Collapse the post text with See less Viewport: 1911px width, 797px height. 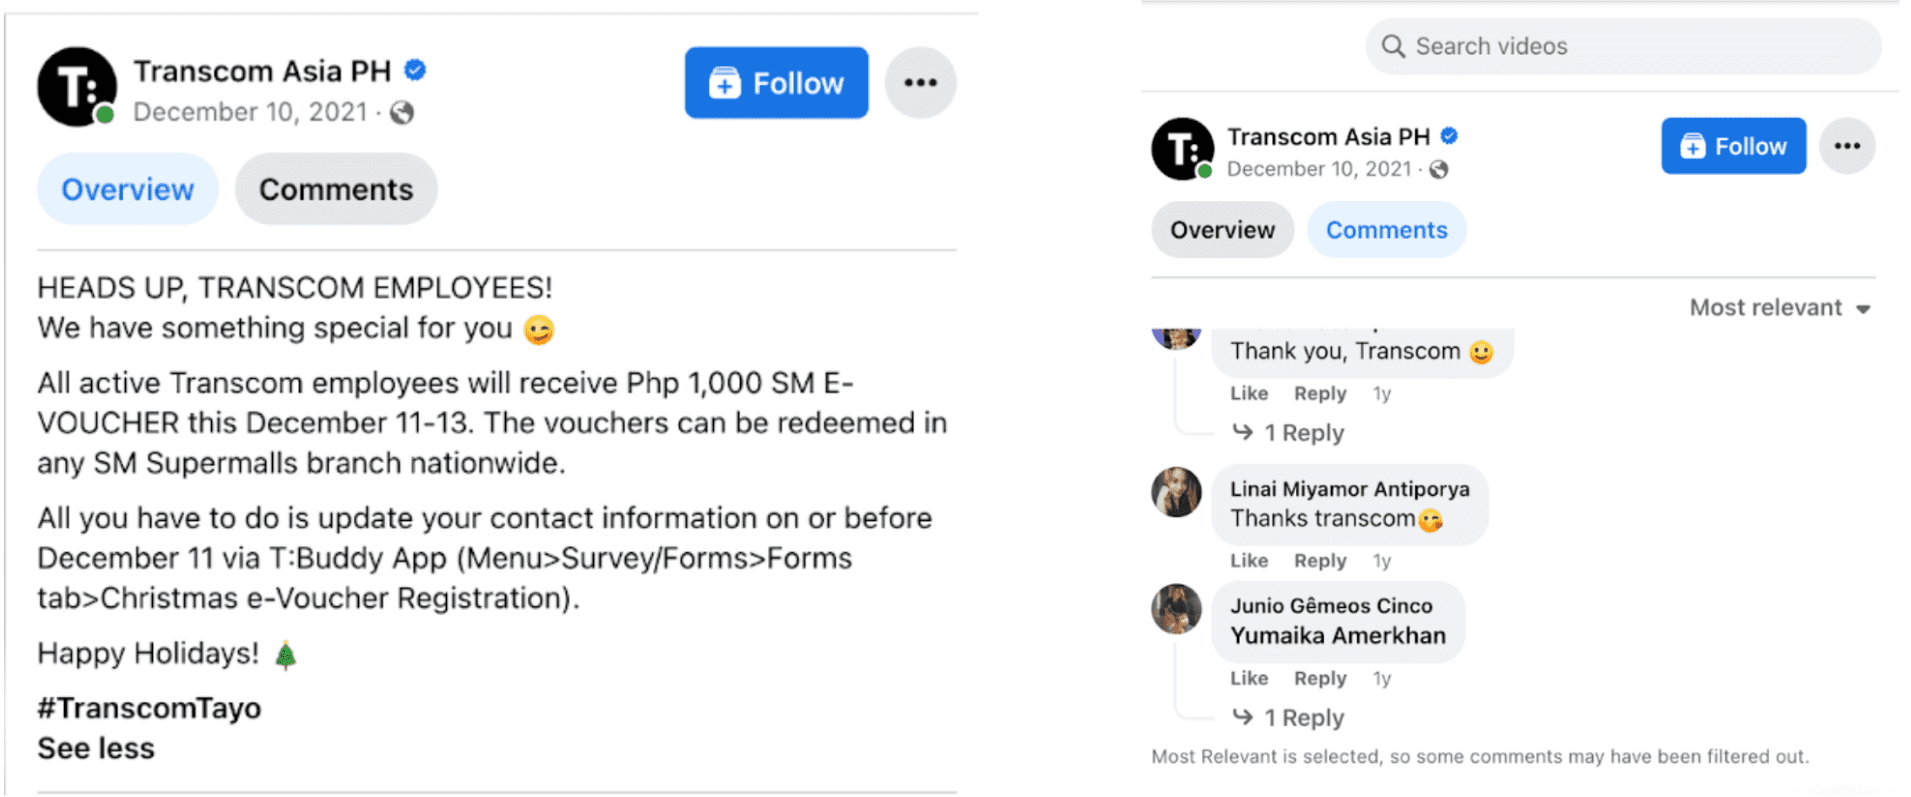pyautogui.click(x=96, y=749)
